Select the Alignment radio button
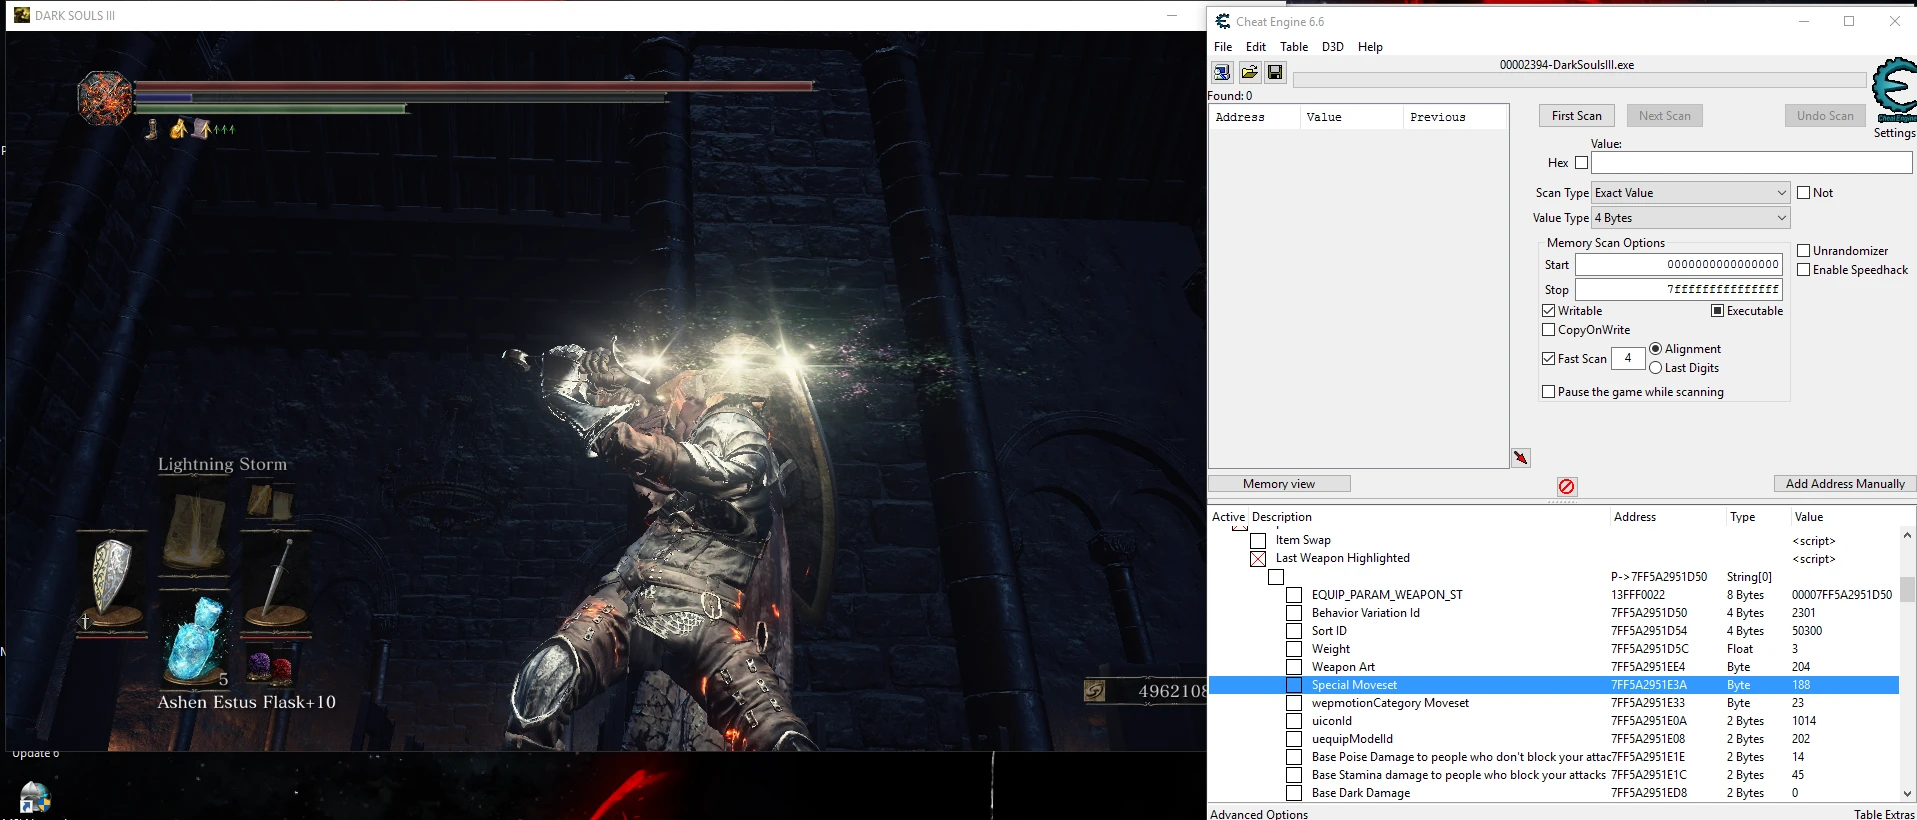Viewport: 1917px width, 820px height. tap(1656, 349)
